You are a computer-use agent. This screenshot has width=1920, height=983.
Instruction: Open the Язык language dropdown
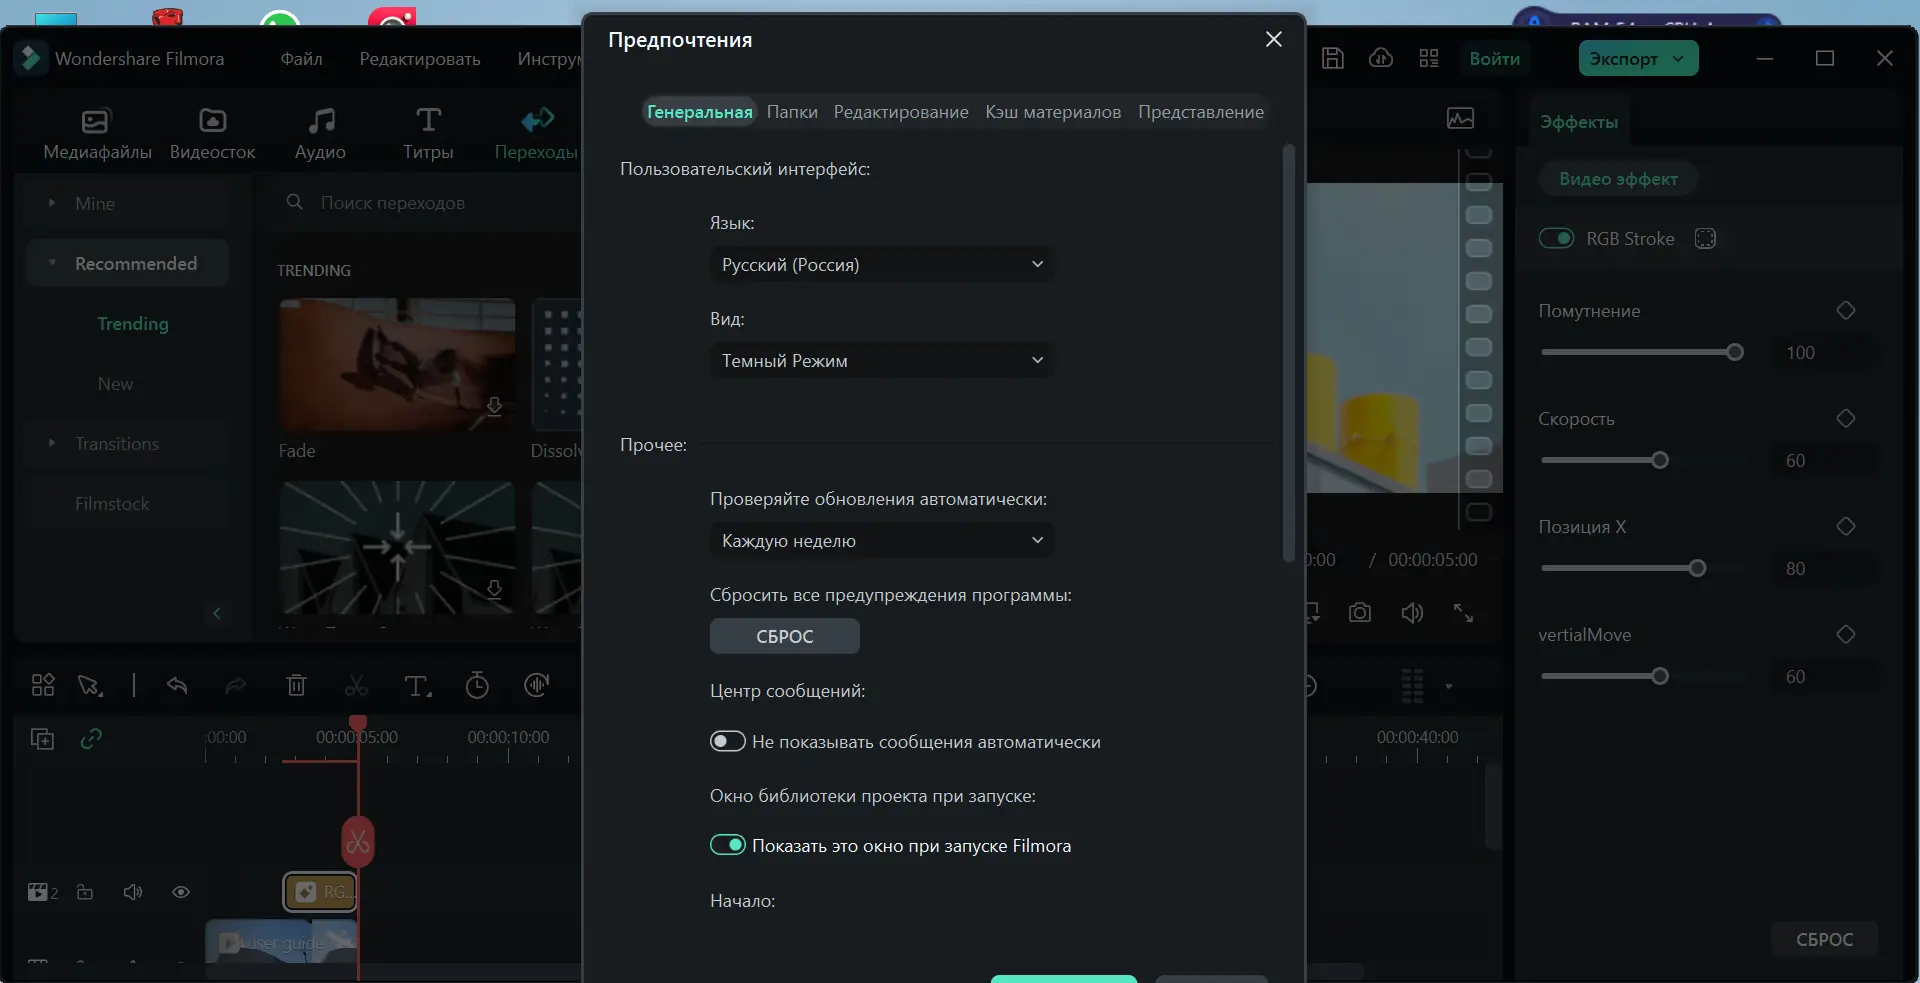point(882,265)
